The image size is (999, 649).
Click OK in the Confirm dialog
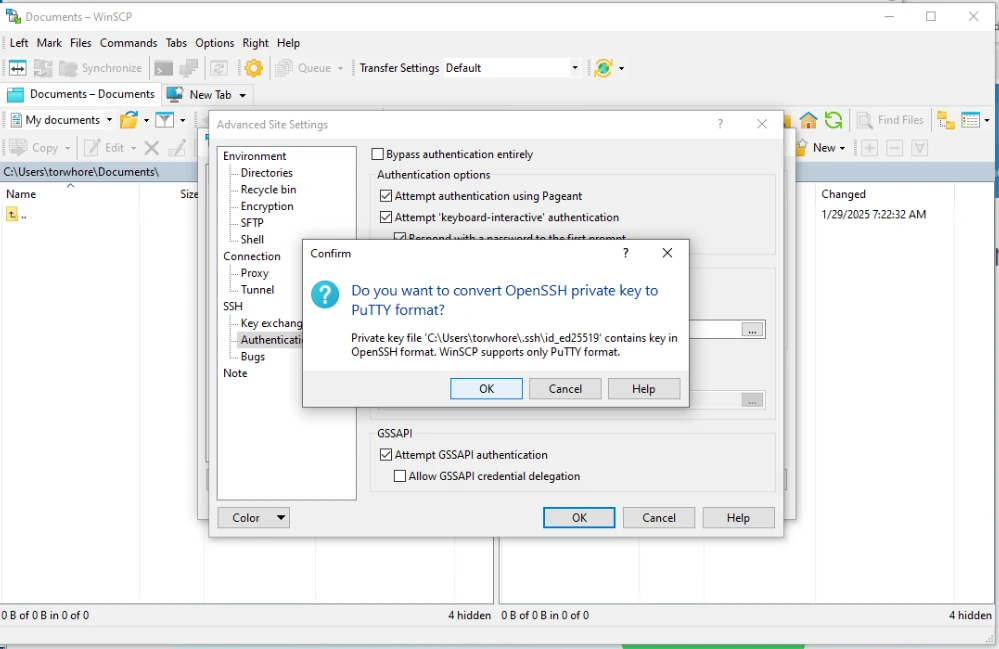(486, 389)
